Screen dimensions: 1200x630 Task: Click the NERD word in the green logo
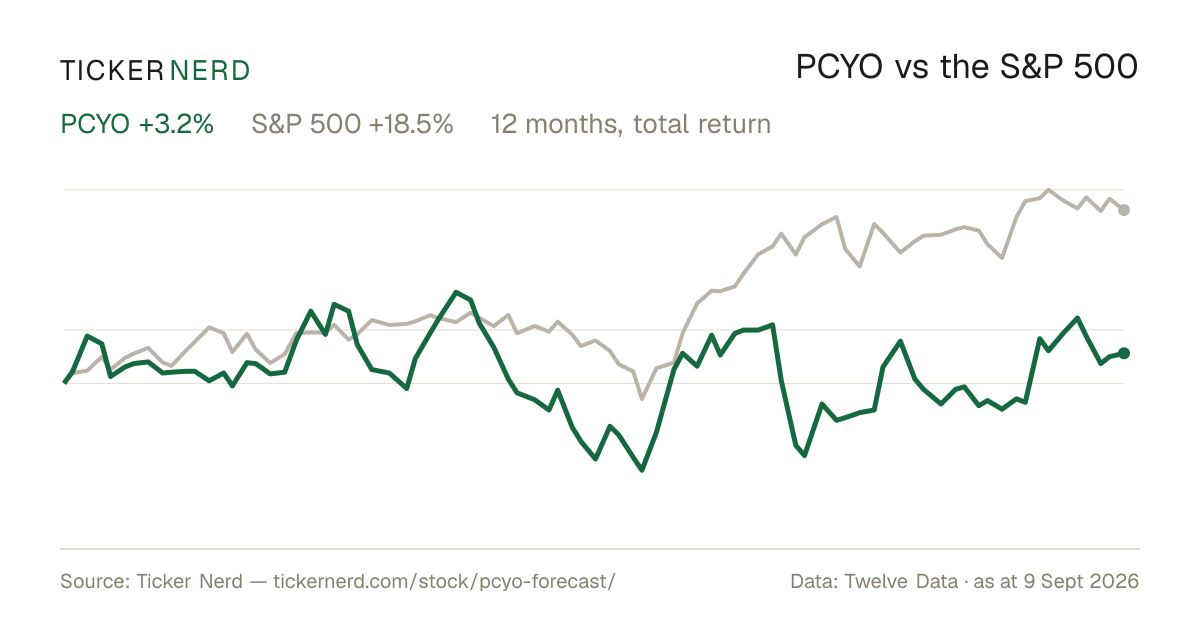click(210, 70)
